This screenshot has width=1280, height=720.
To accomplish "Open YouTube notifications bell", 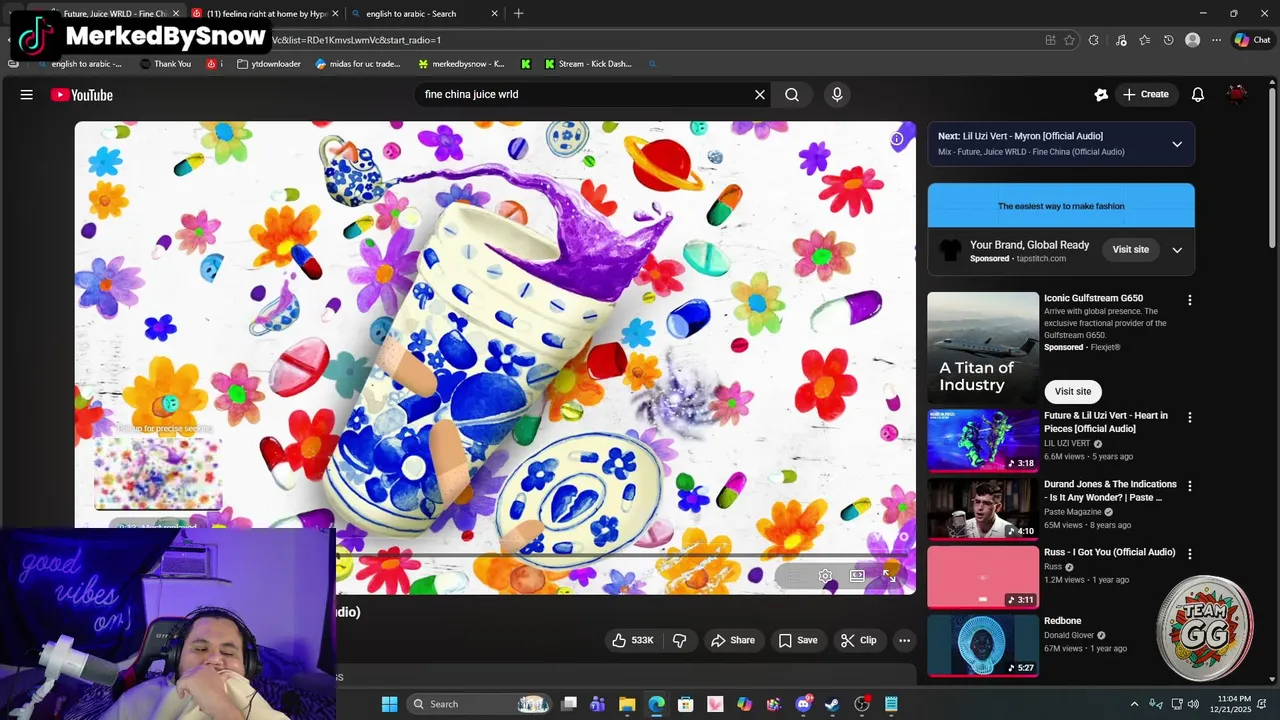I will click(x=1198, y=95).
